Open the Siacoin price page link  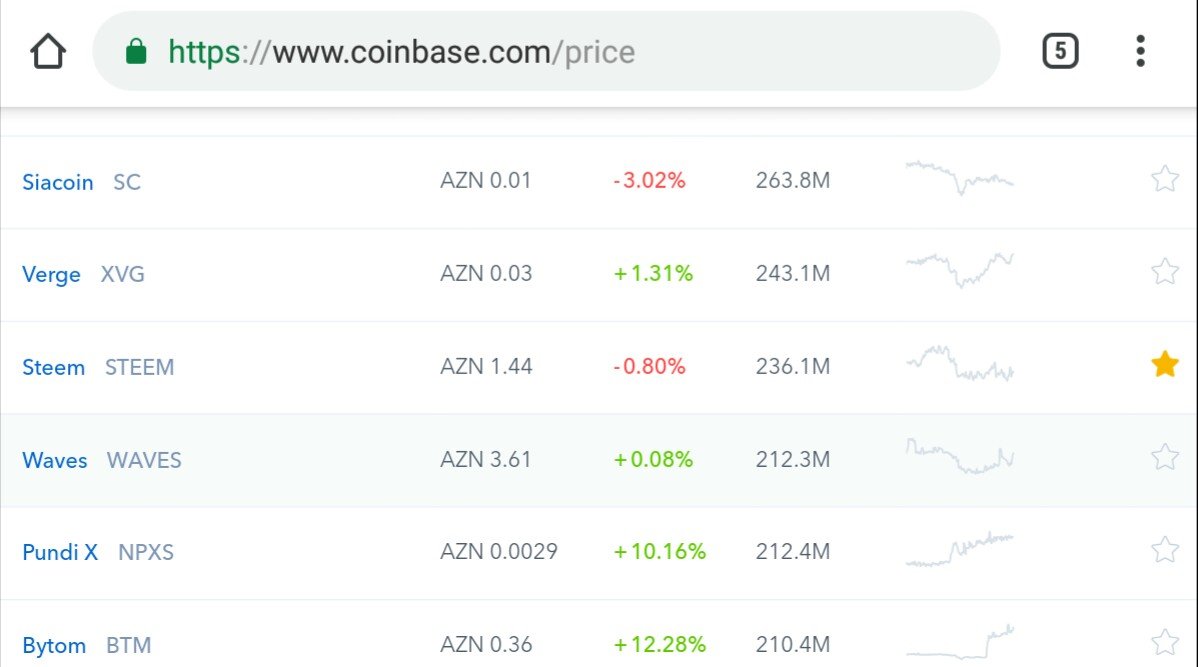(57, 182)
